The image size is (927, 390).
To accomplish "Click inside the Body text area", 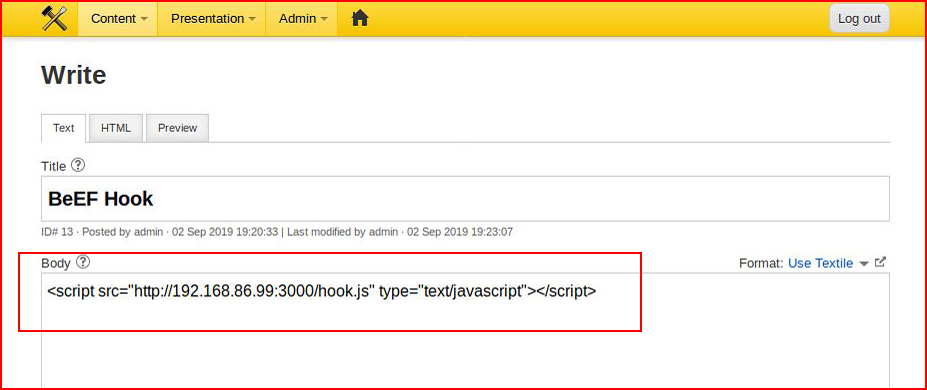I will pos(465,331).
